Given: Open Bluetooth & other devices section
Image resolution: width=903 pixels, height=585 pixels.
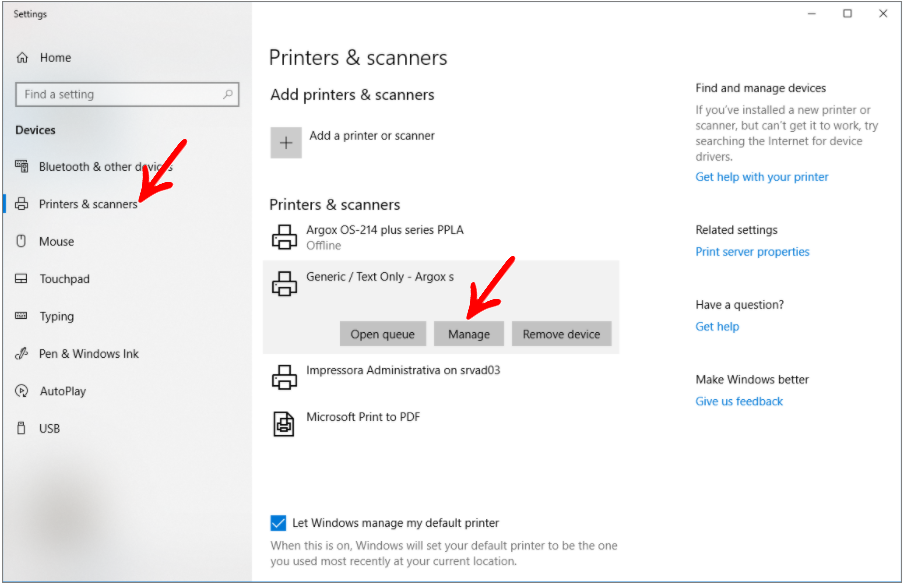Looking at the screenshot, I should (106, 166).
